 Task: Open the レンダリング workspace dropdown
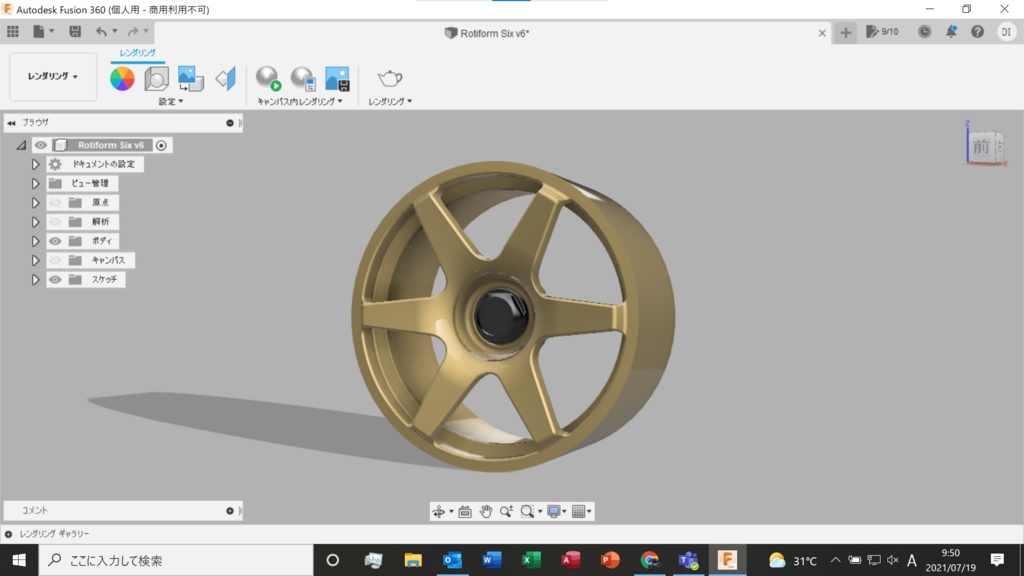[x=53, y=76]
